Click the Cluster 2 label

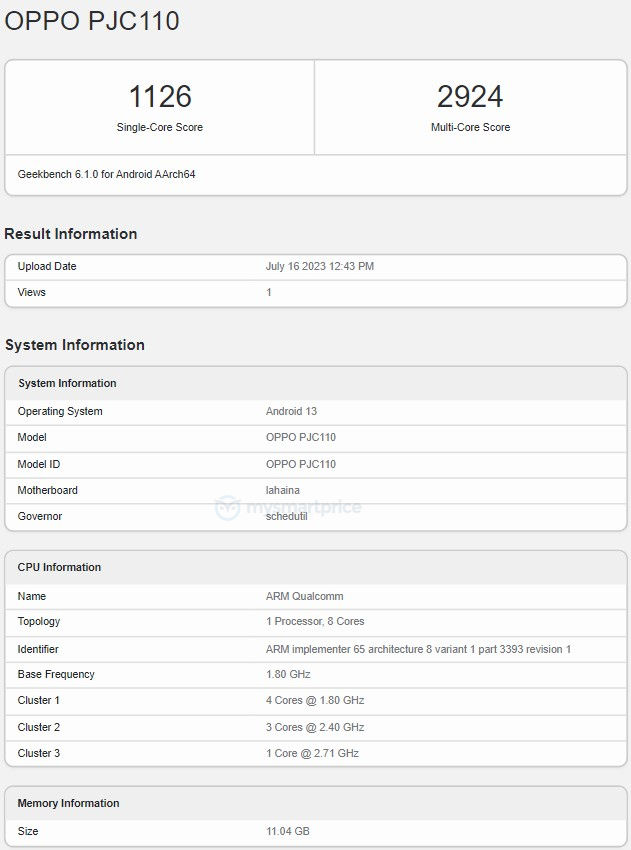[38, 727]
